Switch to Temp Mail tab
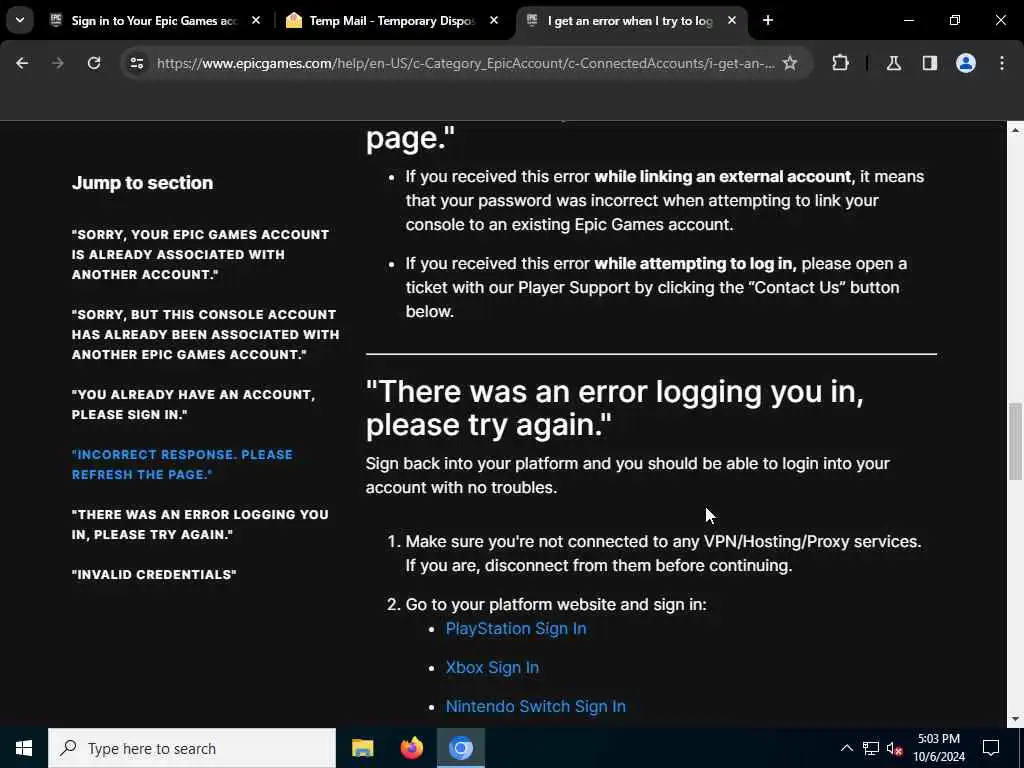The width and height of the screenshot is (1024, 768). tap(391, 20)
